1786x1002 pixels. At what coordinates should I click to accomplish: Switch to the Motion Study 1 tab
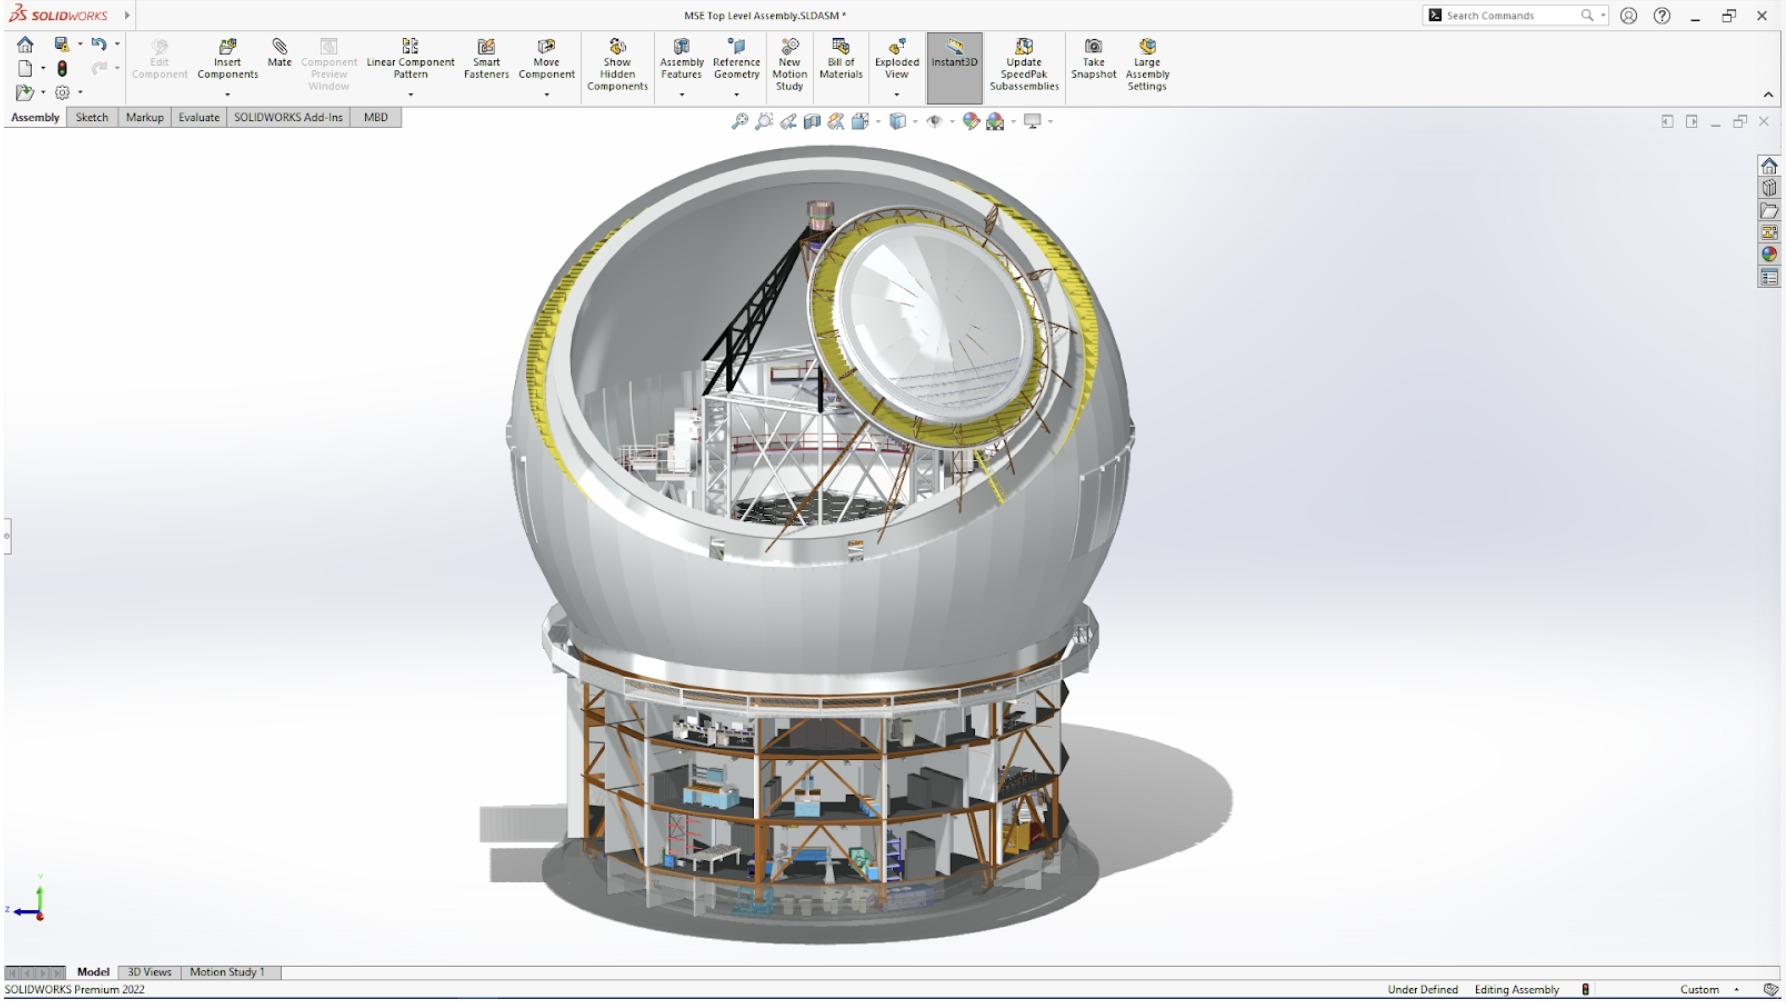pos(228,971)
